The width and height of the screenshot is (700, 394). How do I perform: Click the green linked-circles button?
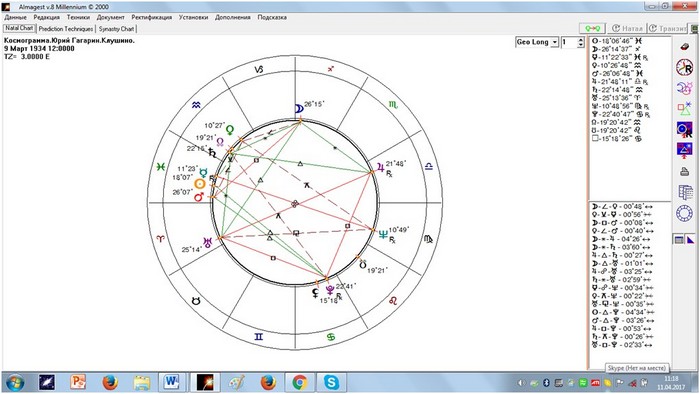point(592,29)
